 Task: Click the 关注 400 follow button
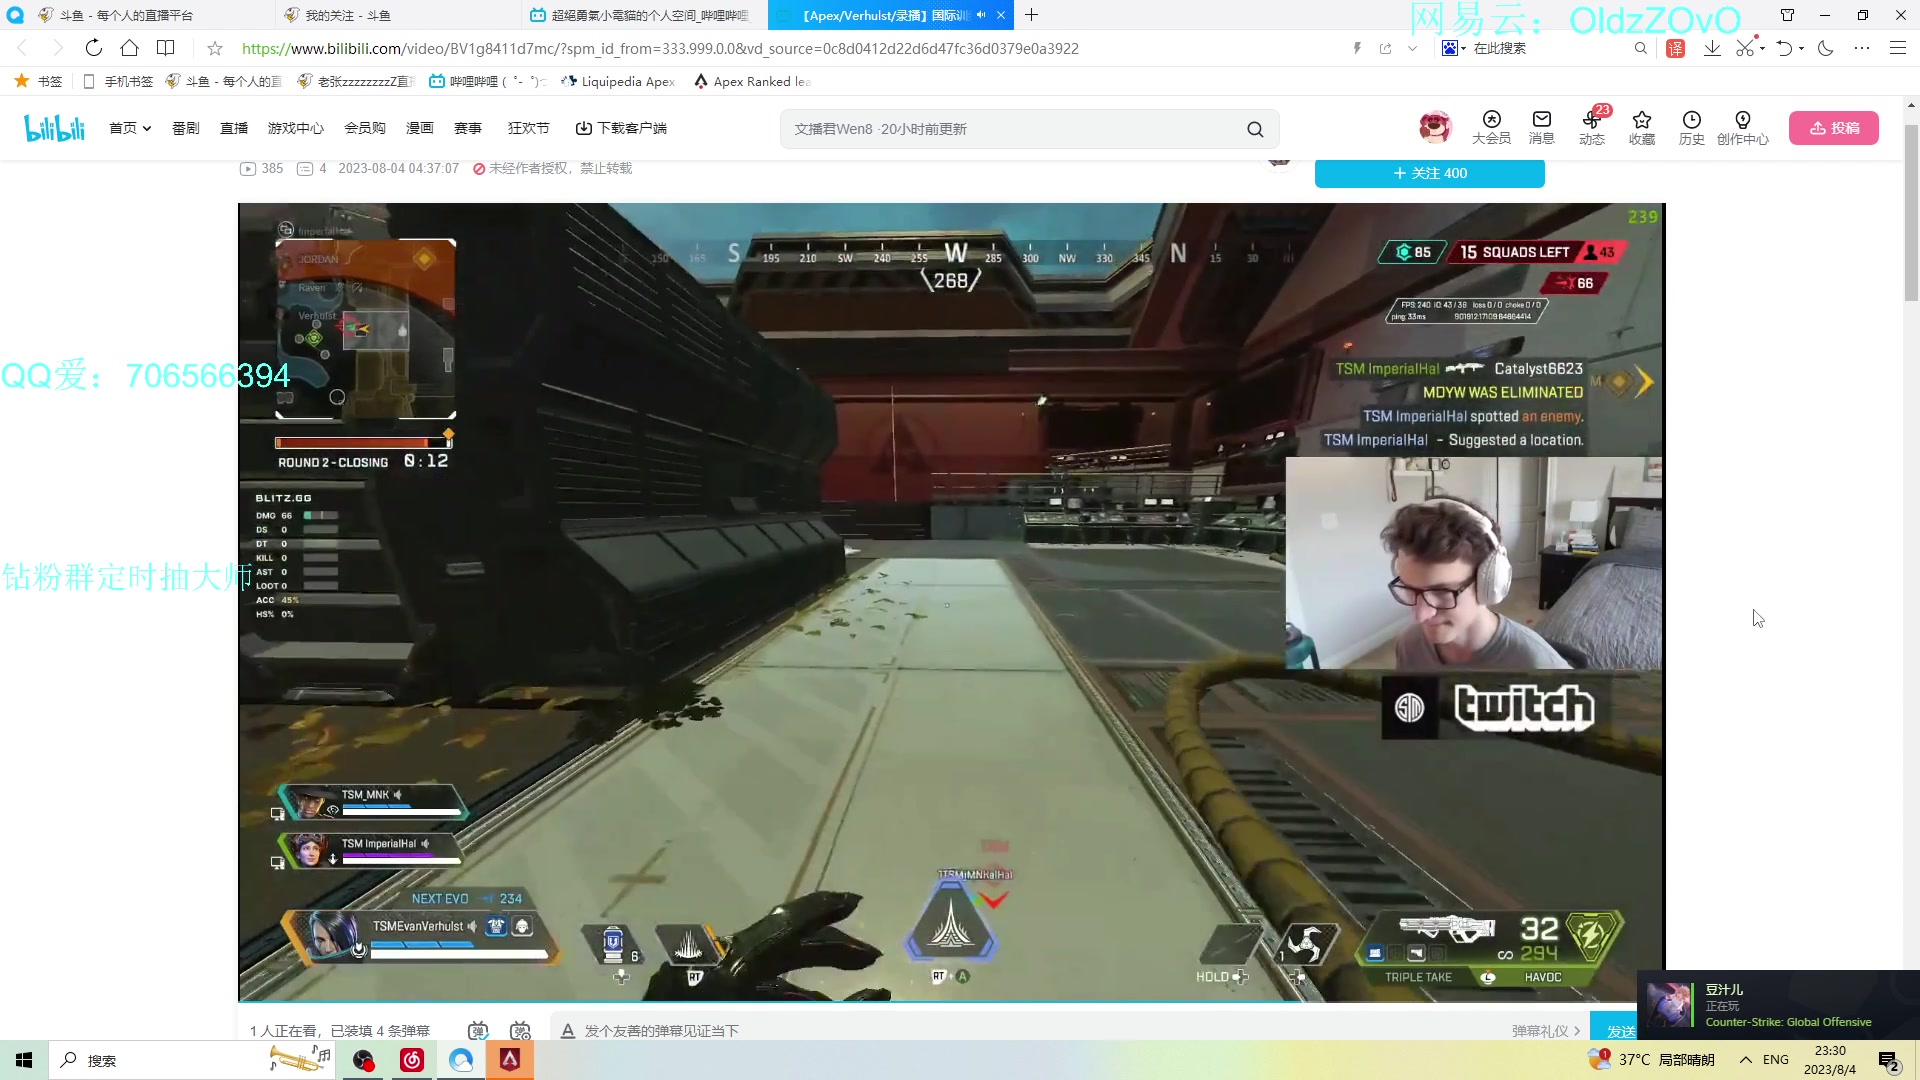pyautogui.click(x=1429, y=173)
